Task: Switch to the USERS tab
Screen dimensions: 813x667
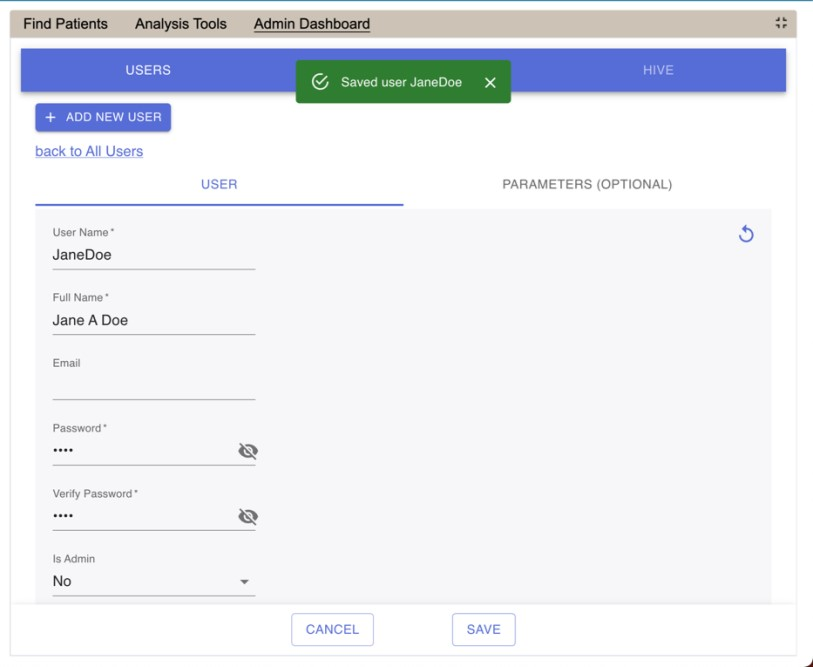Action: pos(148,70)
